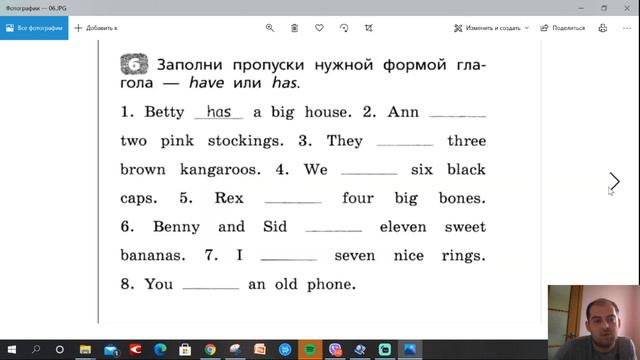Click the word 'has' after Betty
This screenshot has width=640, height=360.
pyautogui.click(x=219, y=111)
